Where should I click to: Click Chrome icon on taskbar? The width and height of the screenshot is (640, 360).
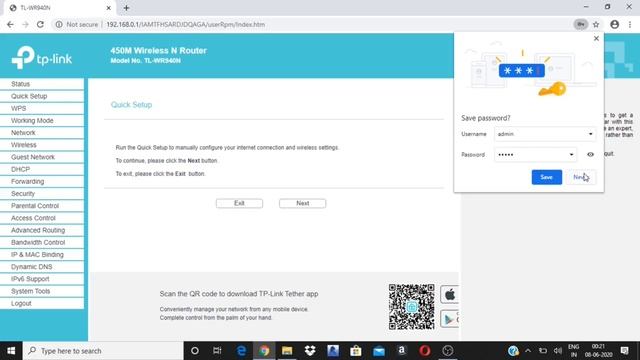coord(264,351)
